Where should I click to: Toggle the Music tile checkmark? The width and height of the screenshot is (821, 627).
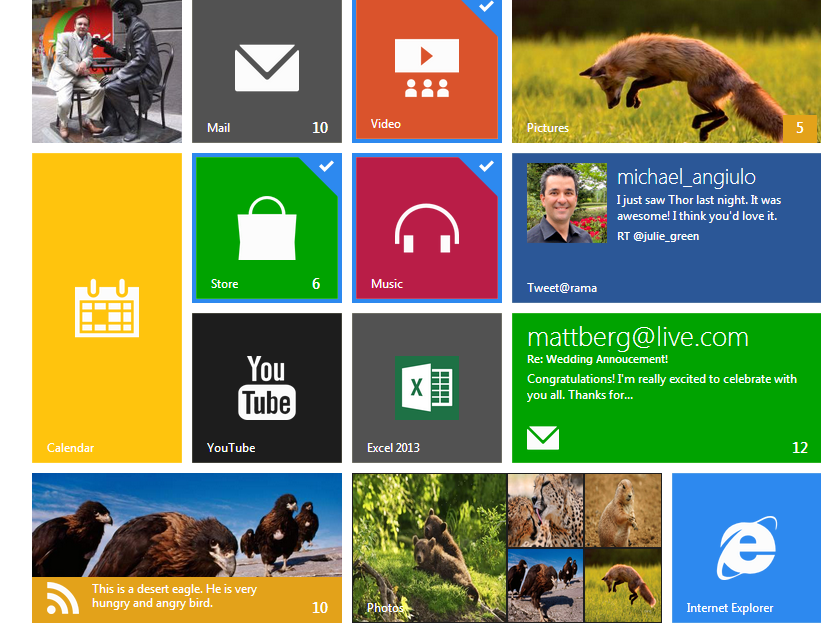tap(486, 165)
